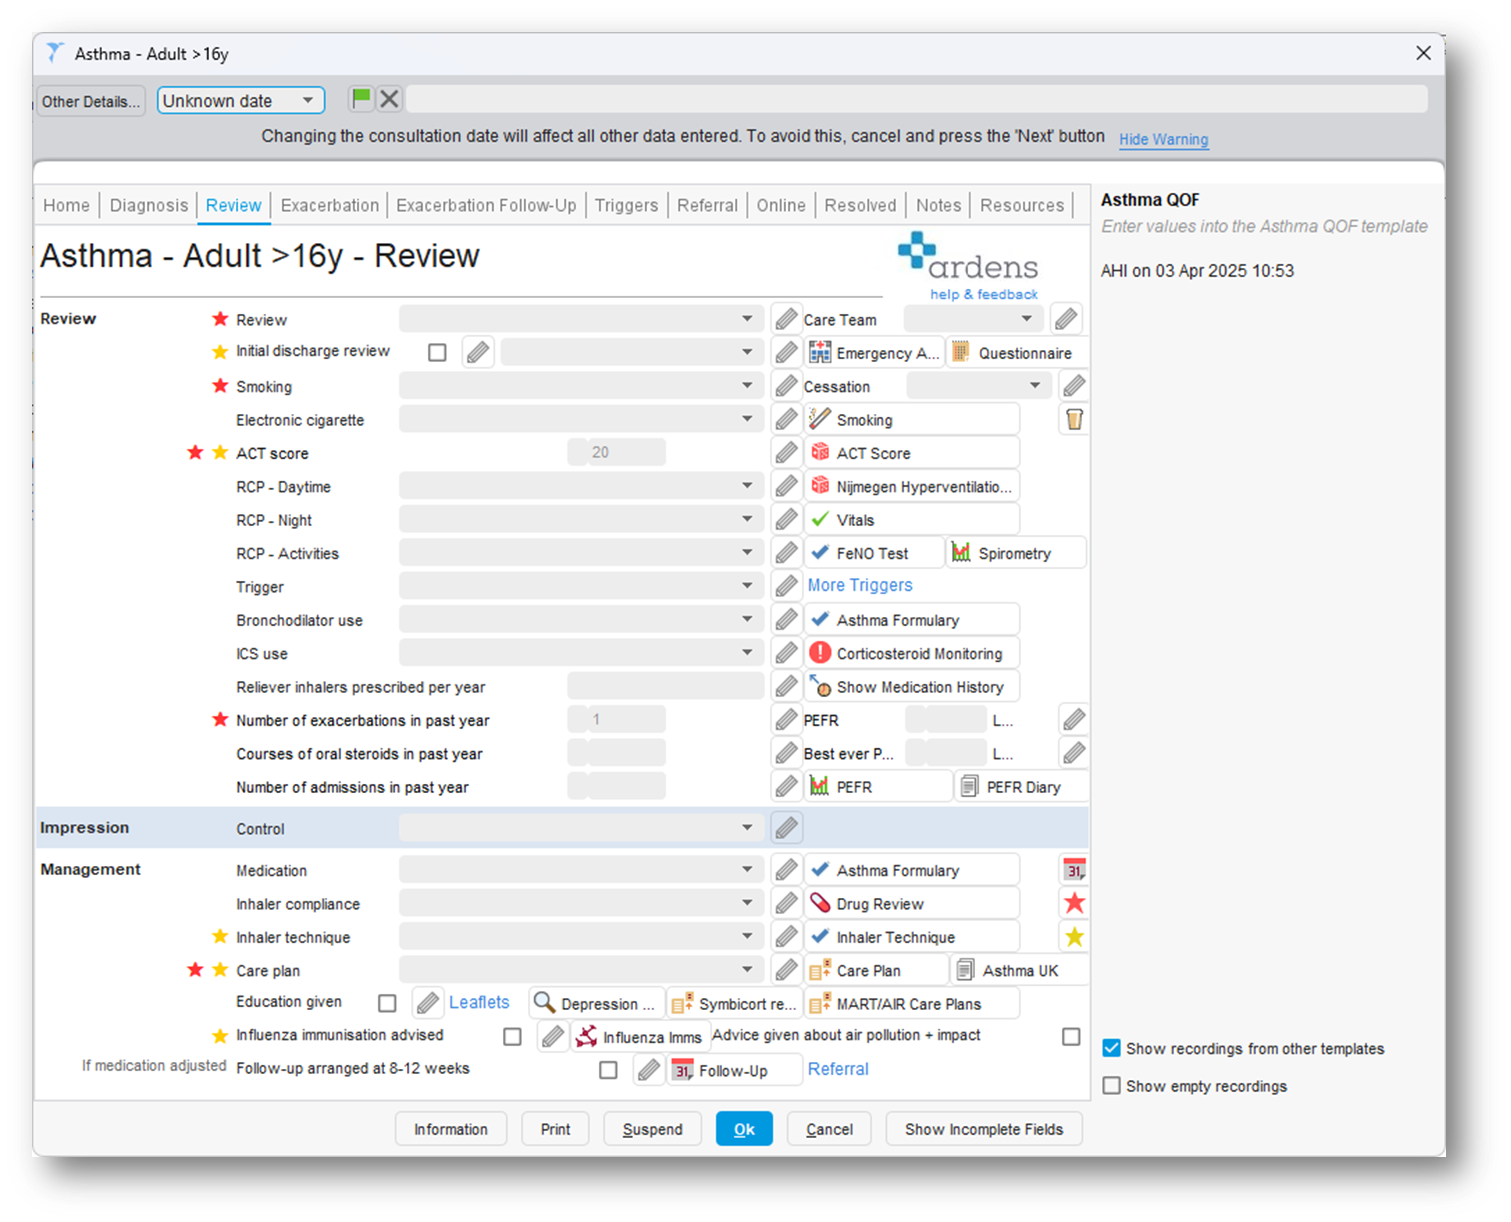Click the green flag icon in header
The height and width of the screenshot is (1222, 1511).
[361, 99]
